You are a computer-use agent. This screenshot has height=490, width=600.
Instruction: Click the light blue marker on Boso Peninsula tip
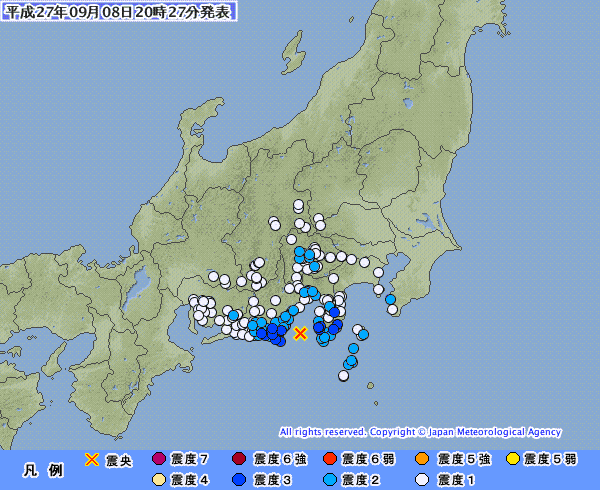click(390, 299)
